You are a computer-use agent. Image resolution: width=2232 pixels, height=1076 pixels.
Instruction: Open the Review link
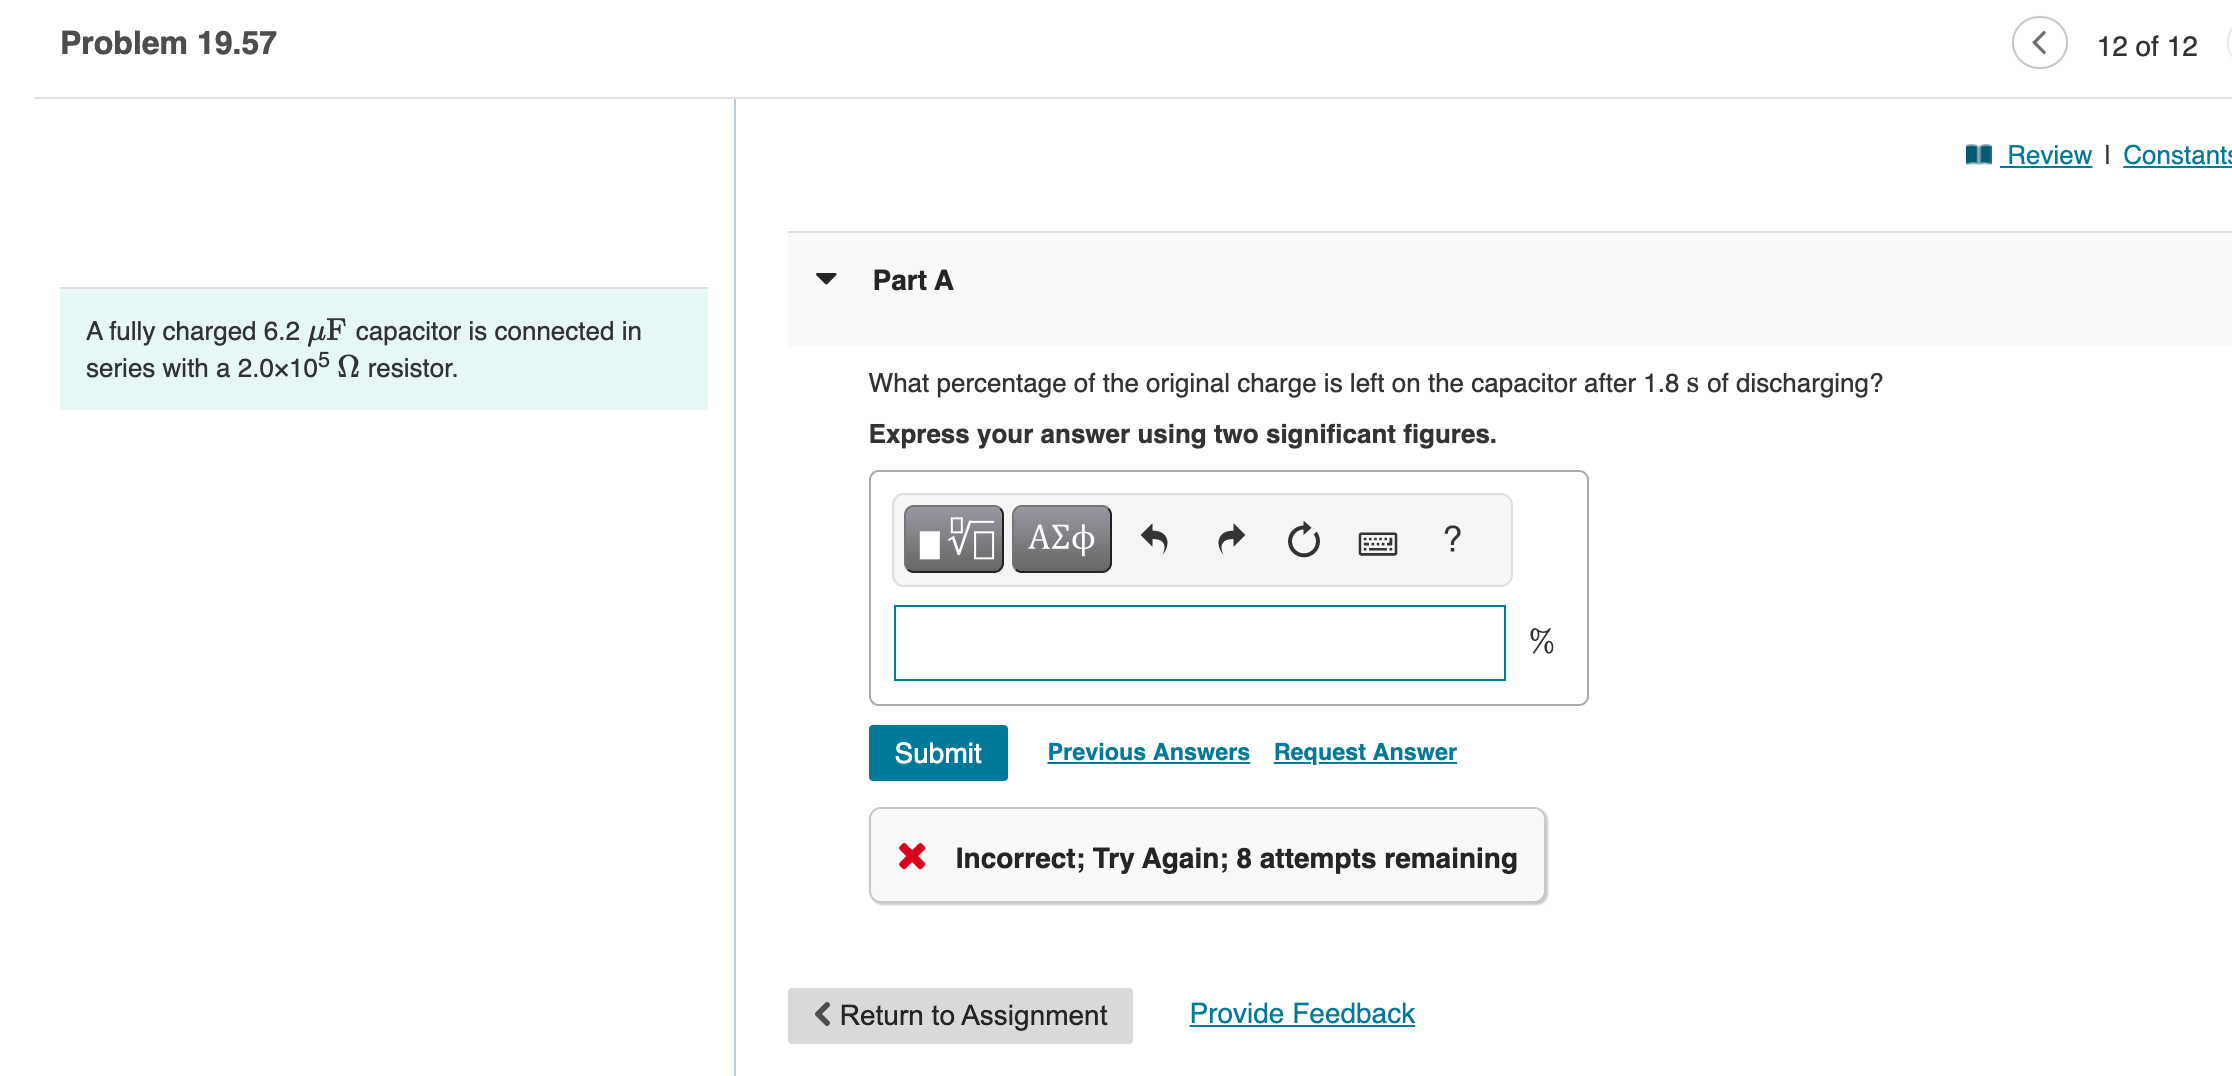pos(2049,155)
